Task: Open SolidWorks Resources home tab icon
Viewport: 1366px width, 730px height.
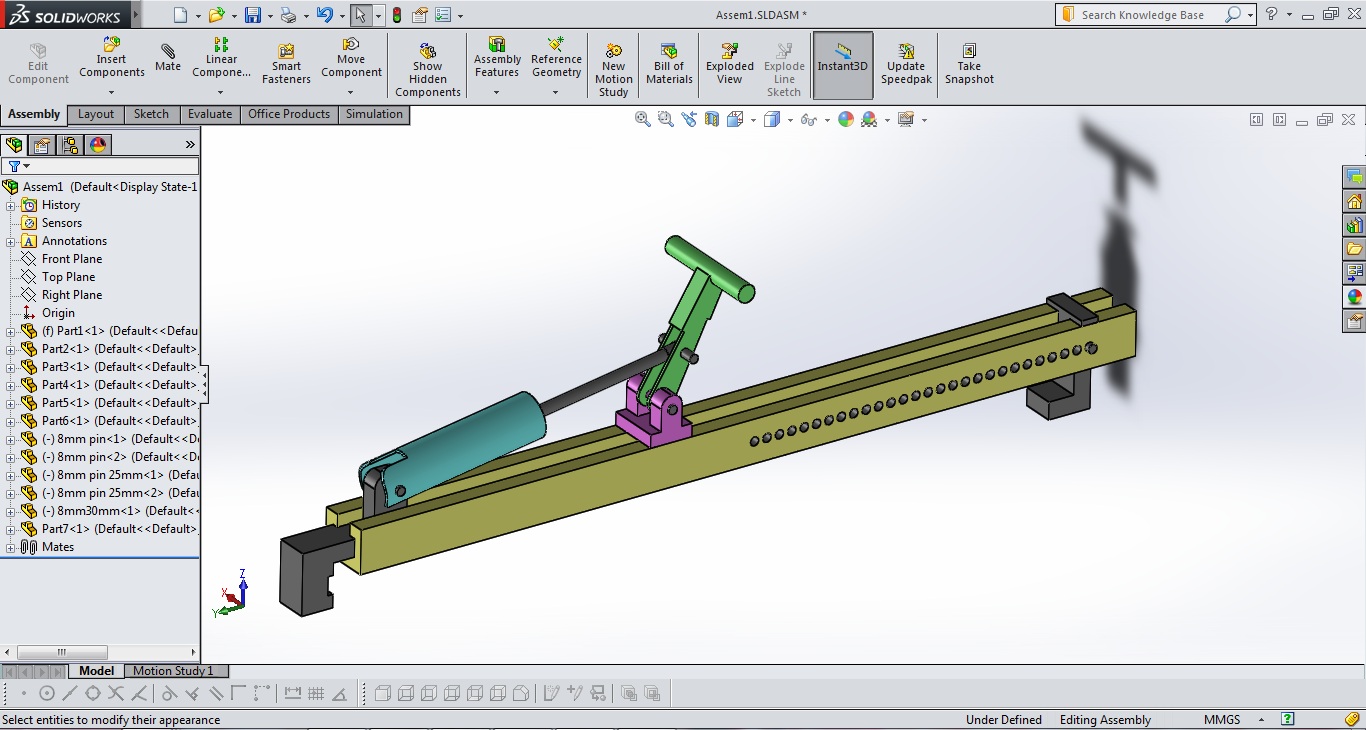Action: point(1354,201)
